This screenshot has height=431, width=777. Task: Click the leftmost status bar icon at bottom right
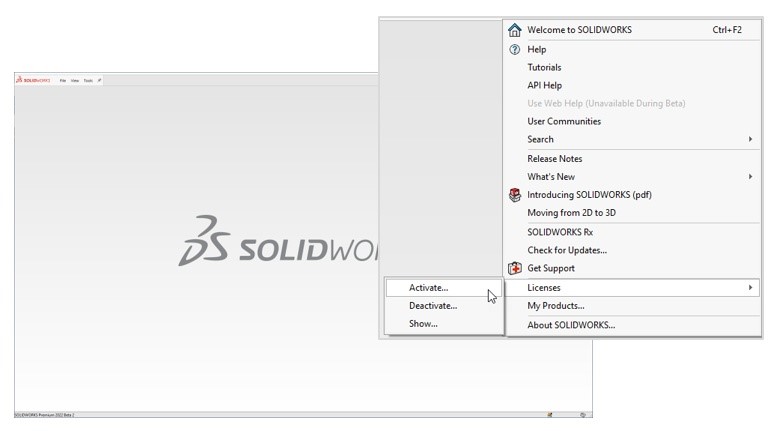tap(550, 415)
